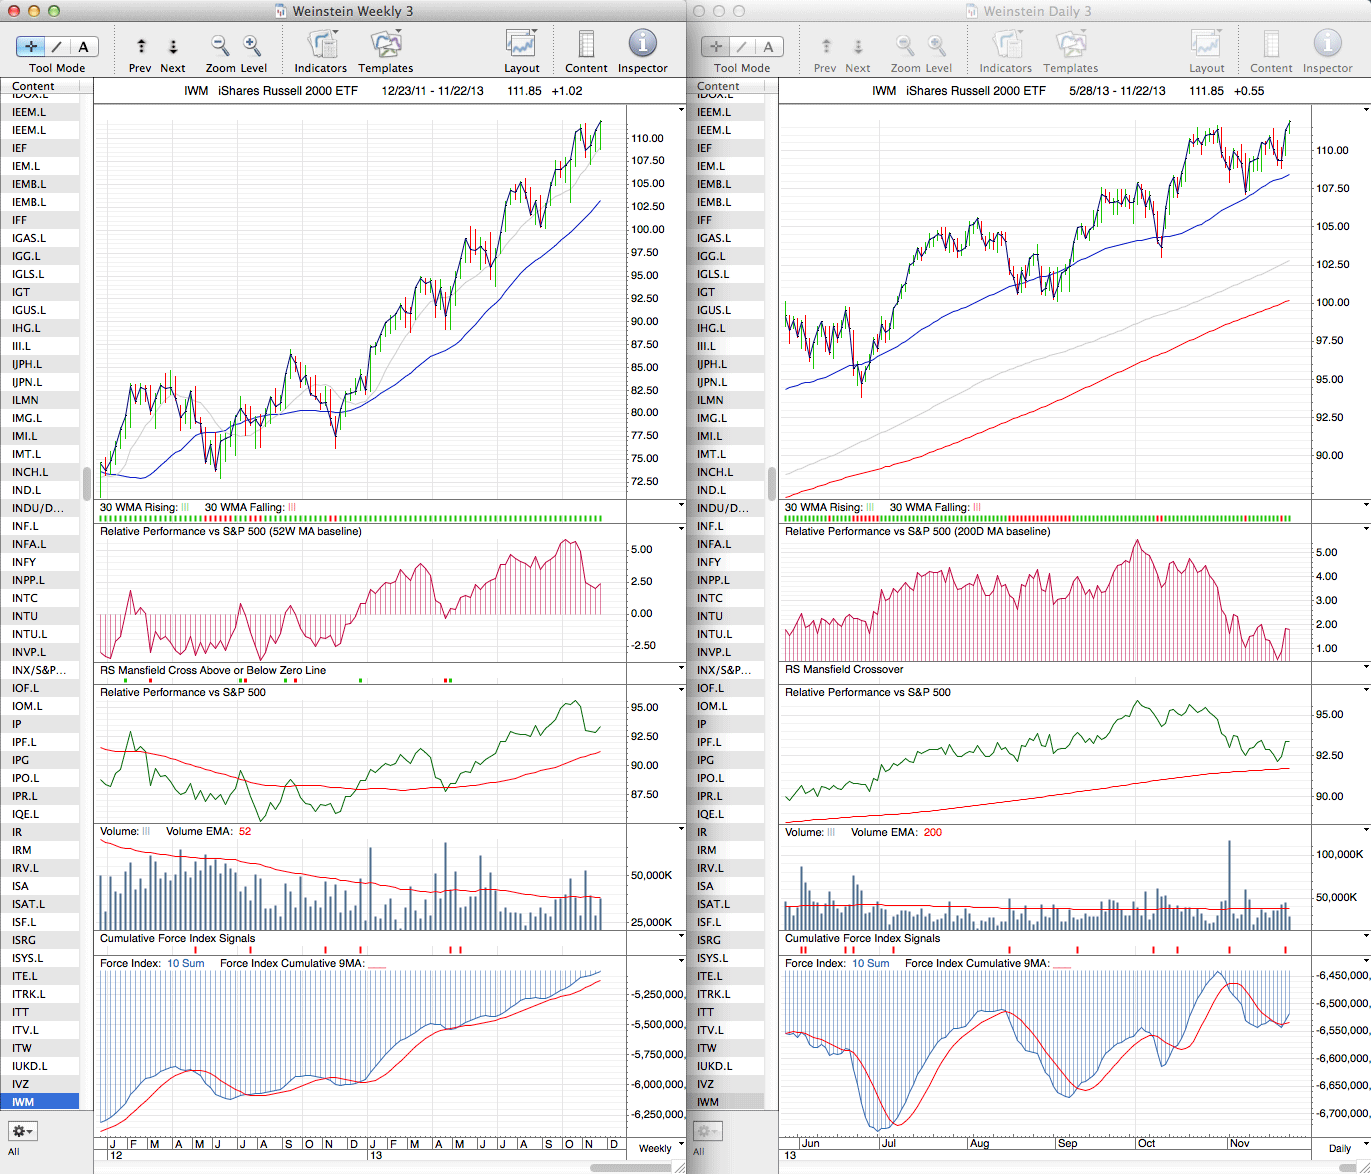
Task: Open the Daily period dropdown below chart
Action: pyautogui.click(x=1345, y=1147)
